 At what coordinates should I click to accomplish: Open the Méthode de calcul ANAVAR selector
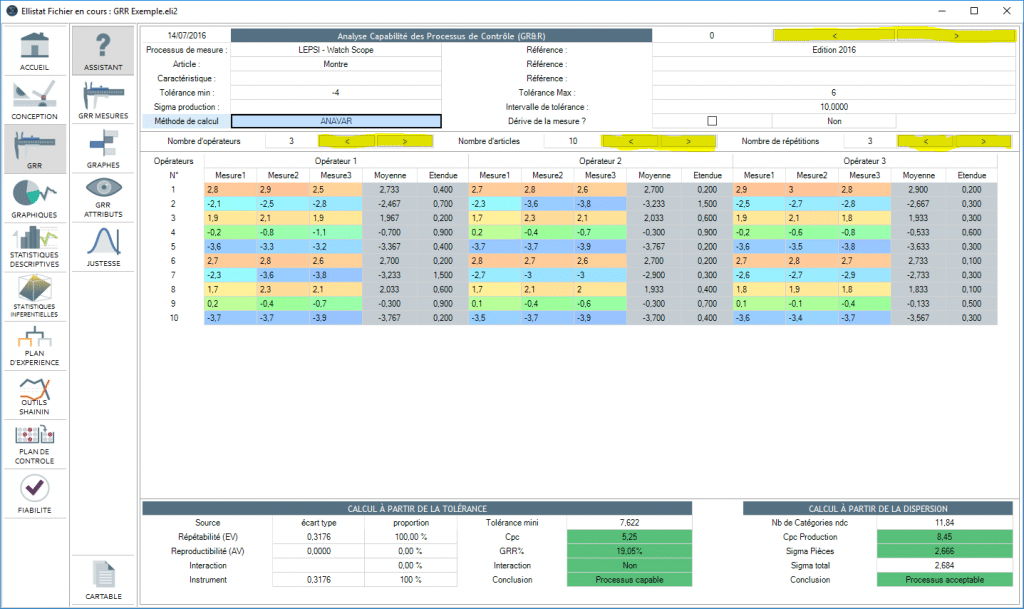(336, 121)
